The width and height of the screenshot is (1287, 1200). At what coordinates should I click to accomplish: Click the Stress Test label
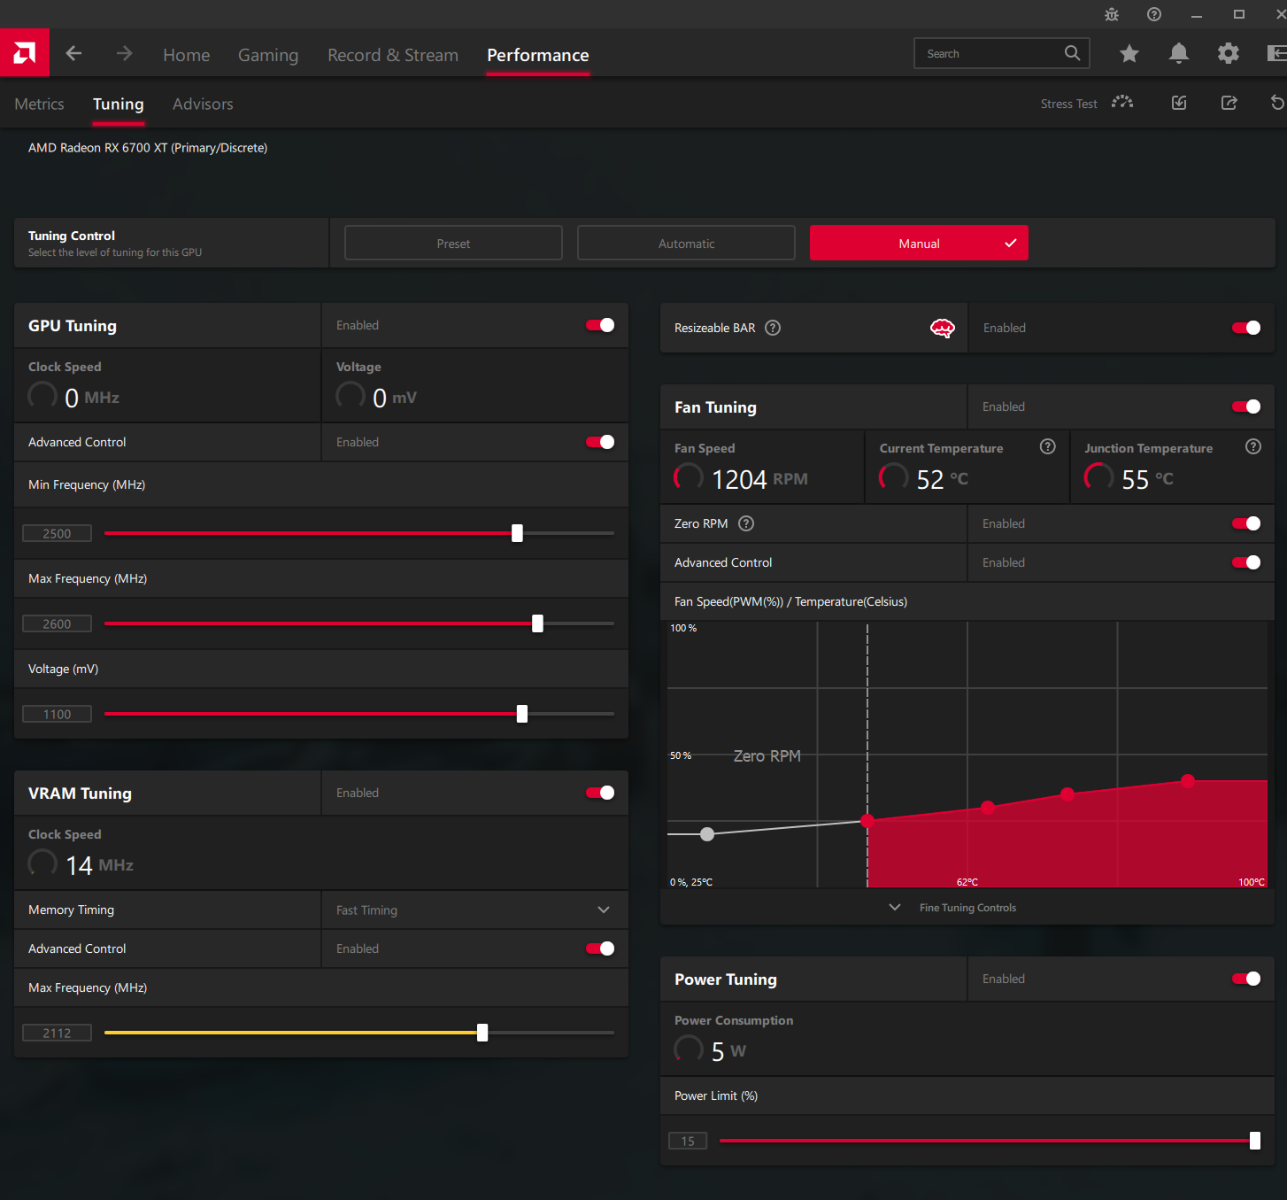pos(1069,104)
